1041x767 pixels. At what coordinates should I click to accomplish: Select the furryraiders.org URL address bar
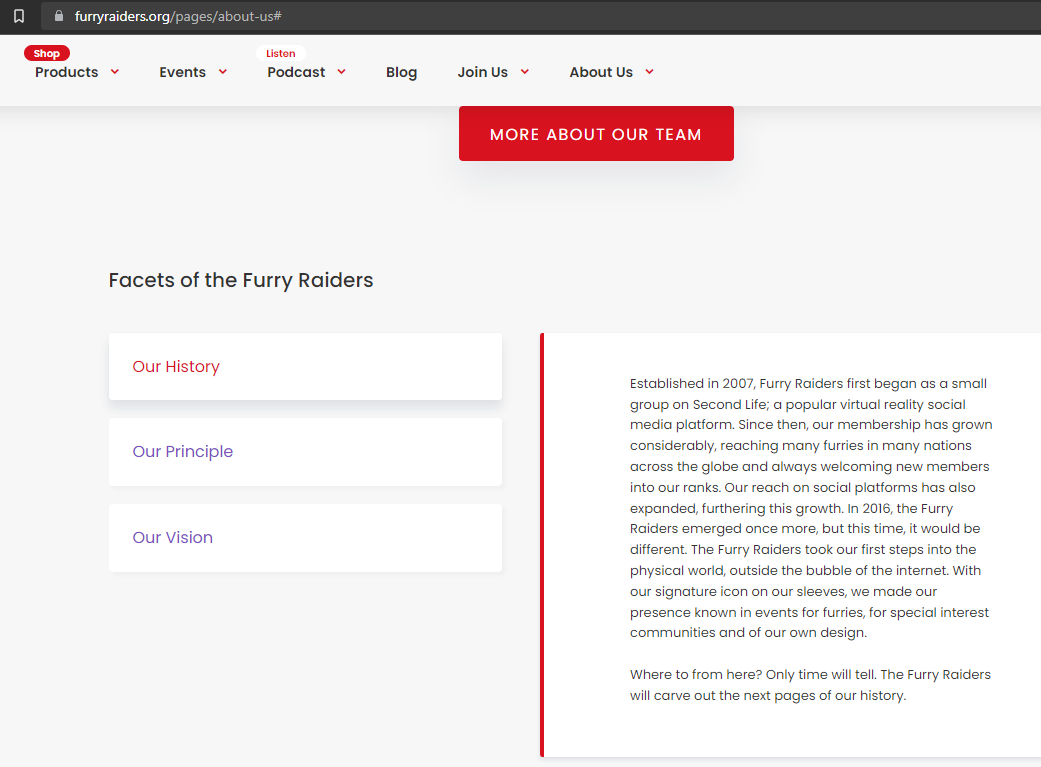click(x=541, y=16)
